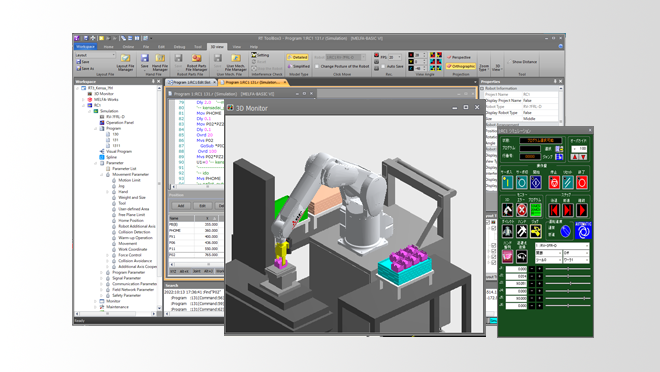Click the step Continue red arrow button

click(x=582, y=210)
